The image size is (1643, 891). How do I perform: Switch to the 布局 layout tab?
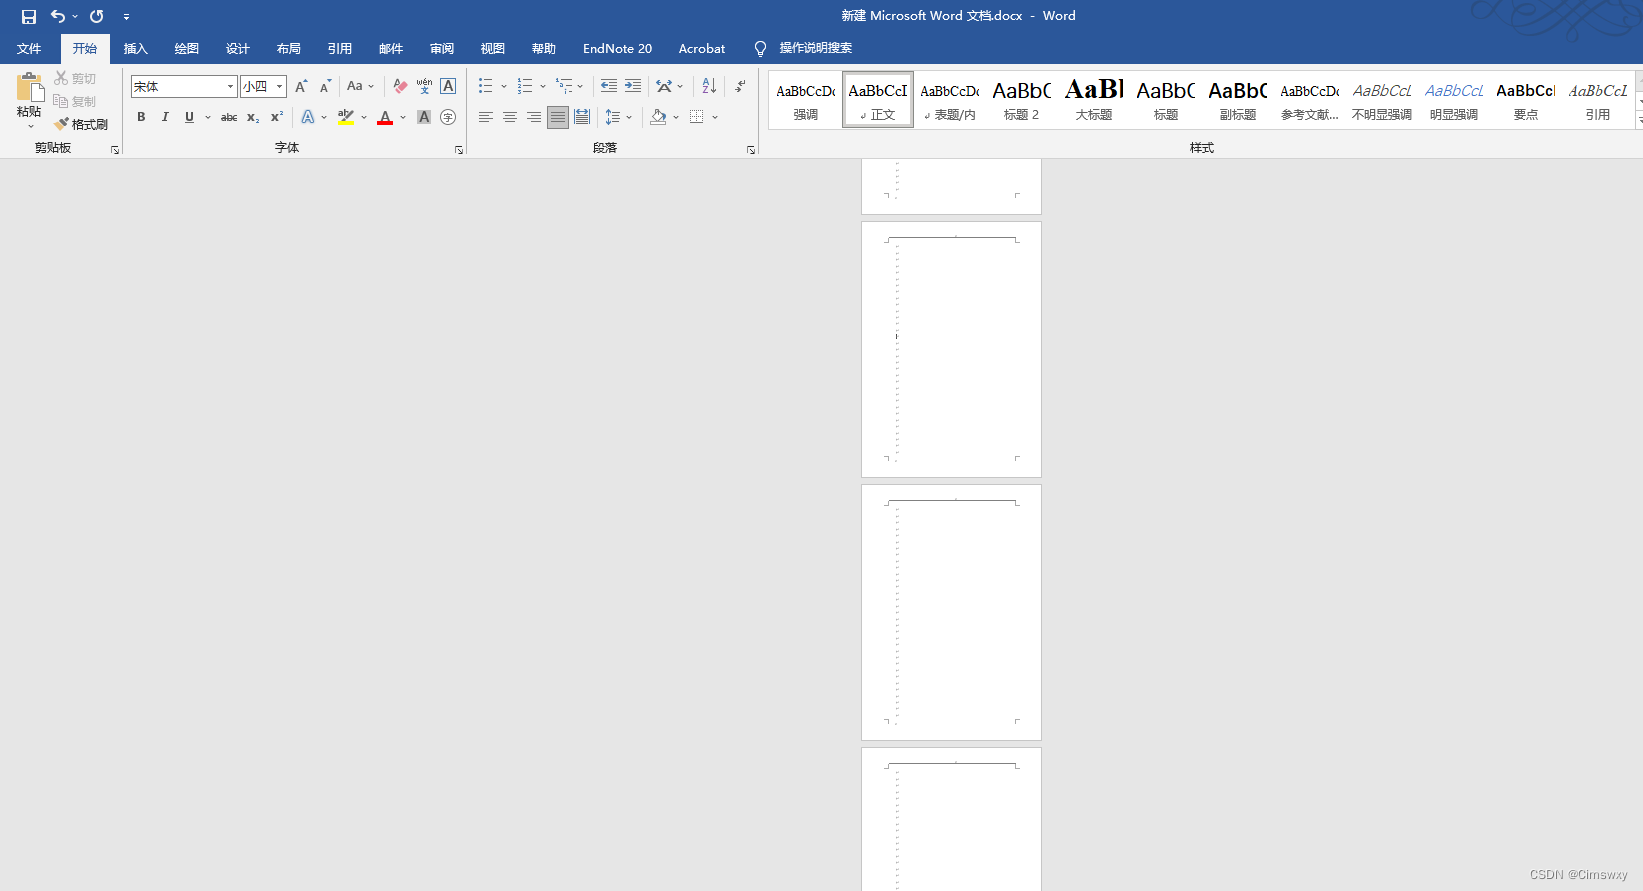click(289, 49)
